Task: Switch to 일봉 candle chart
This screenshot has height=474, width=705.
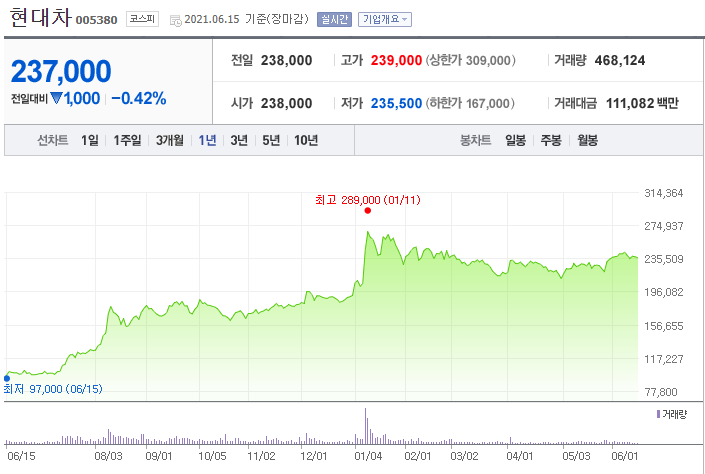Action: coord(515,140)
